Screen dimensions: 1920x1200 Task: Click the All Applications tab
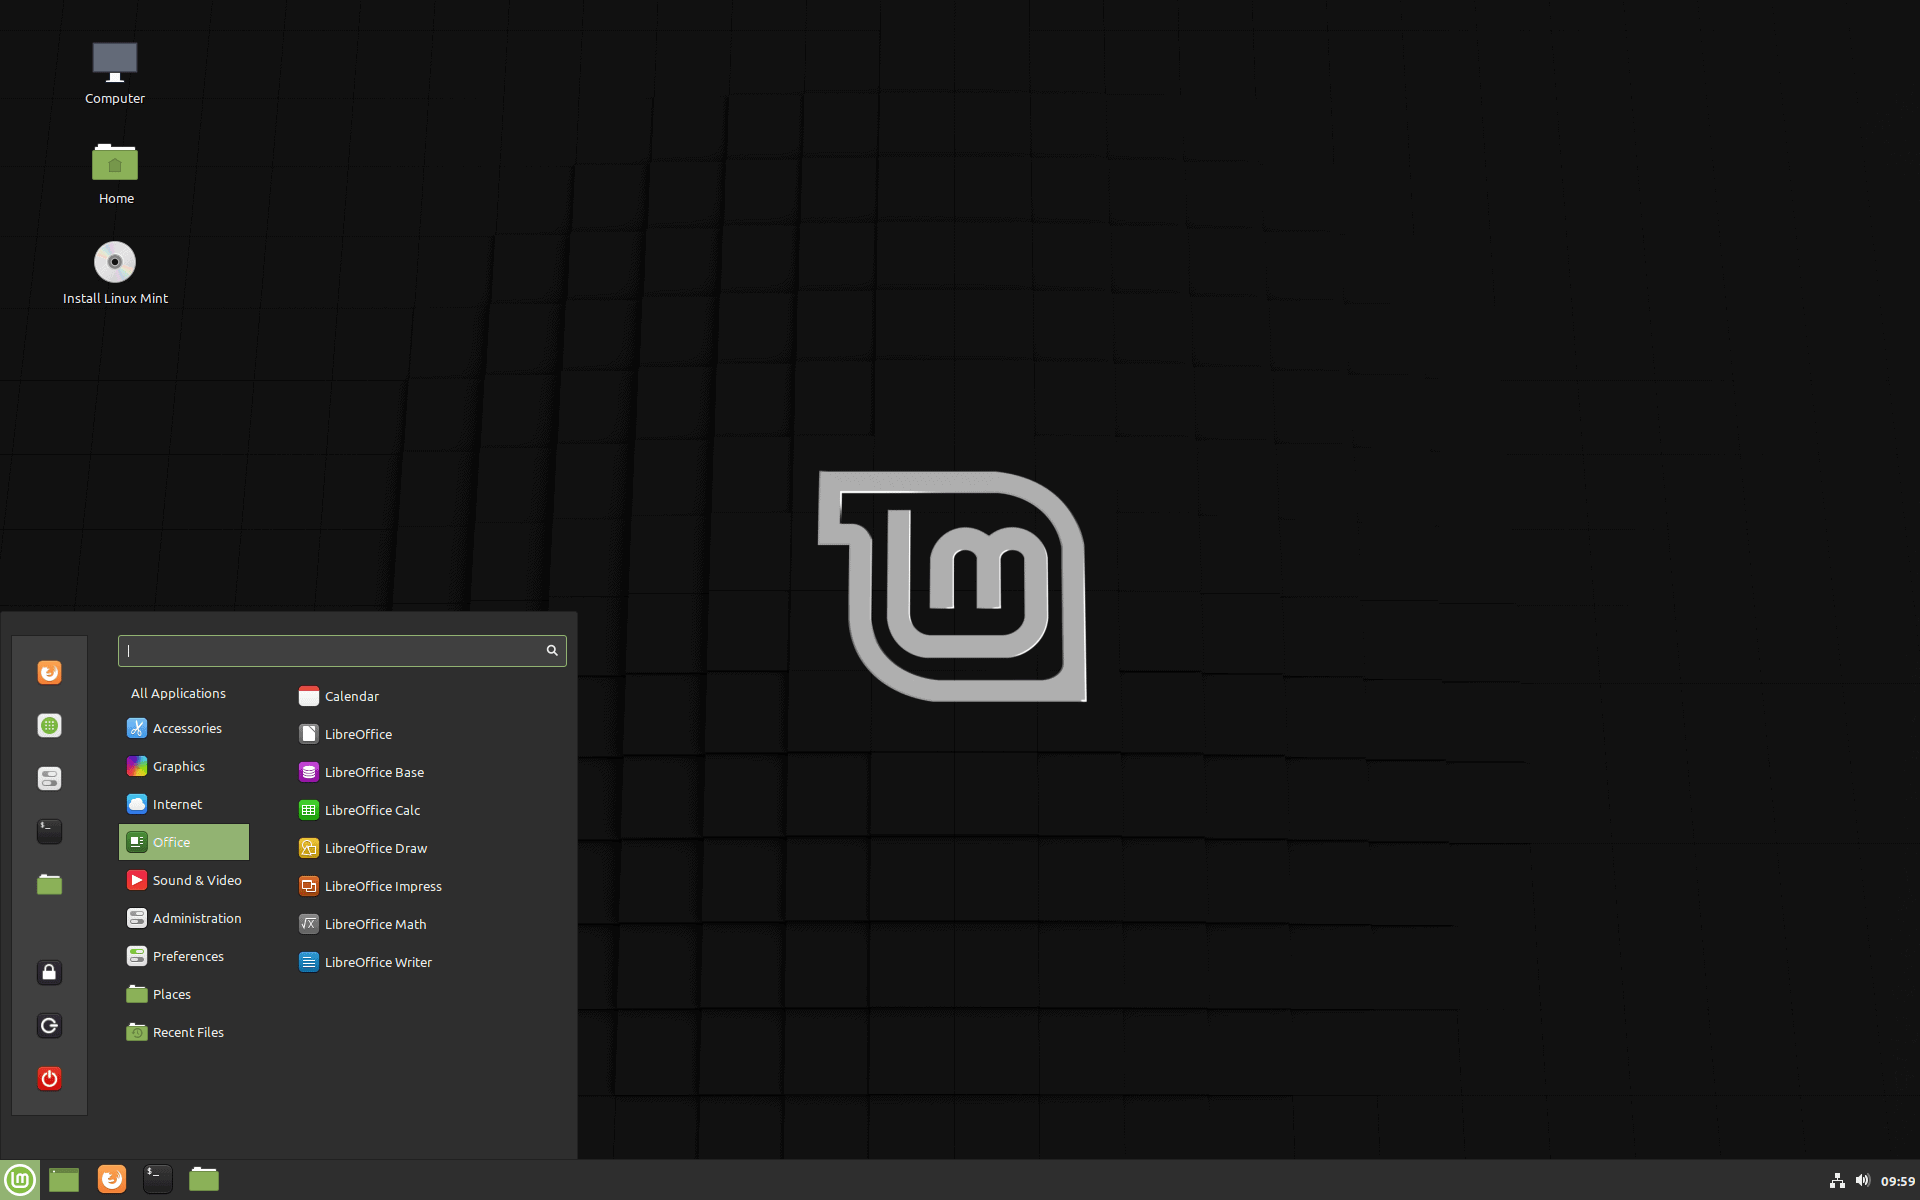click(x=177, y=691)
